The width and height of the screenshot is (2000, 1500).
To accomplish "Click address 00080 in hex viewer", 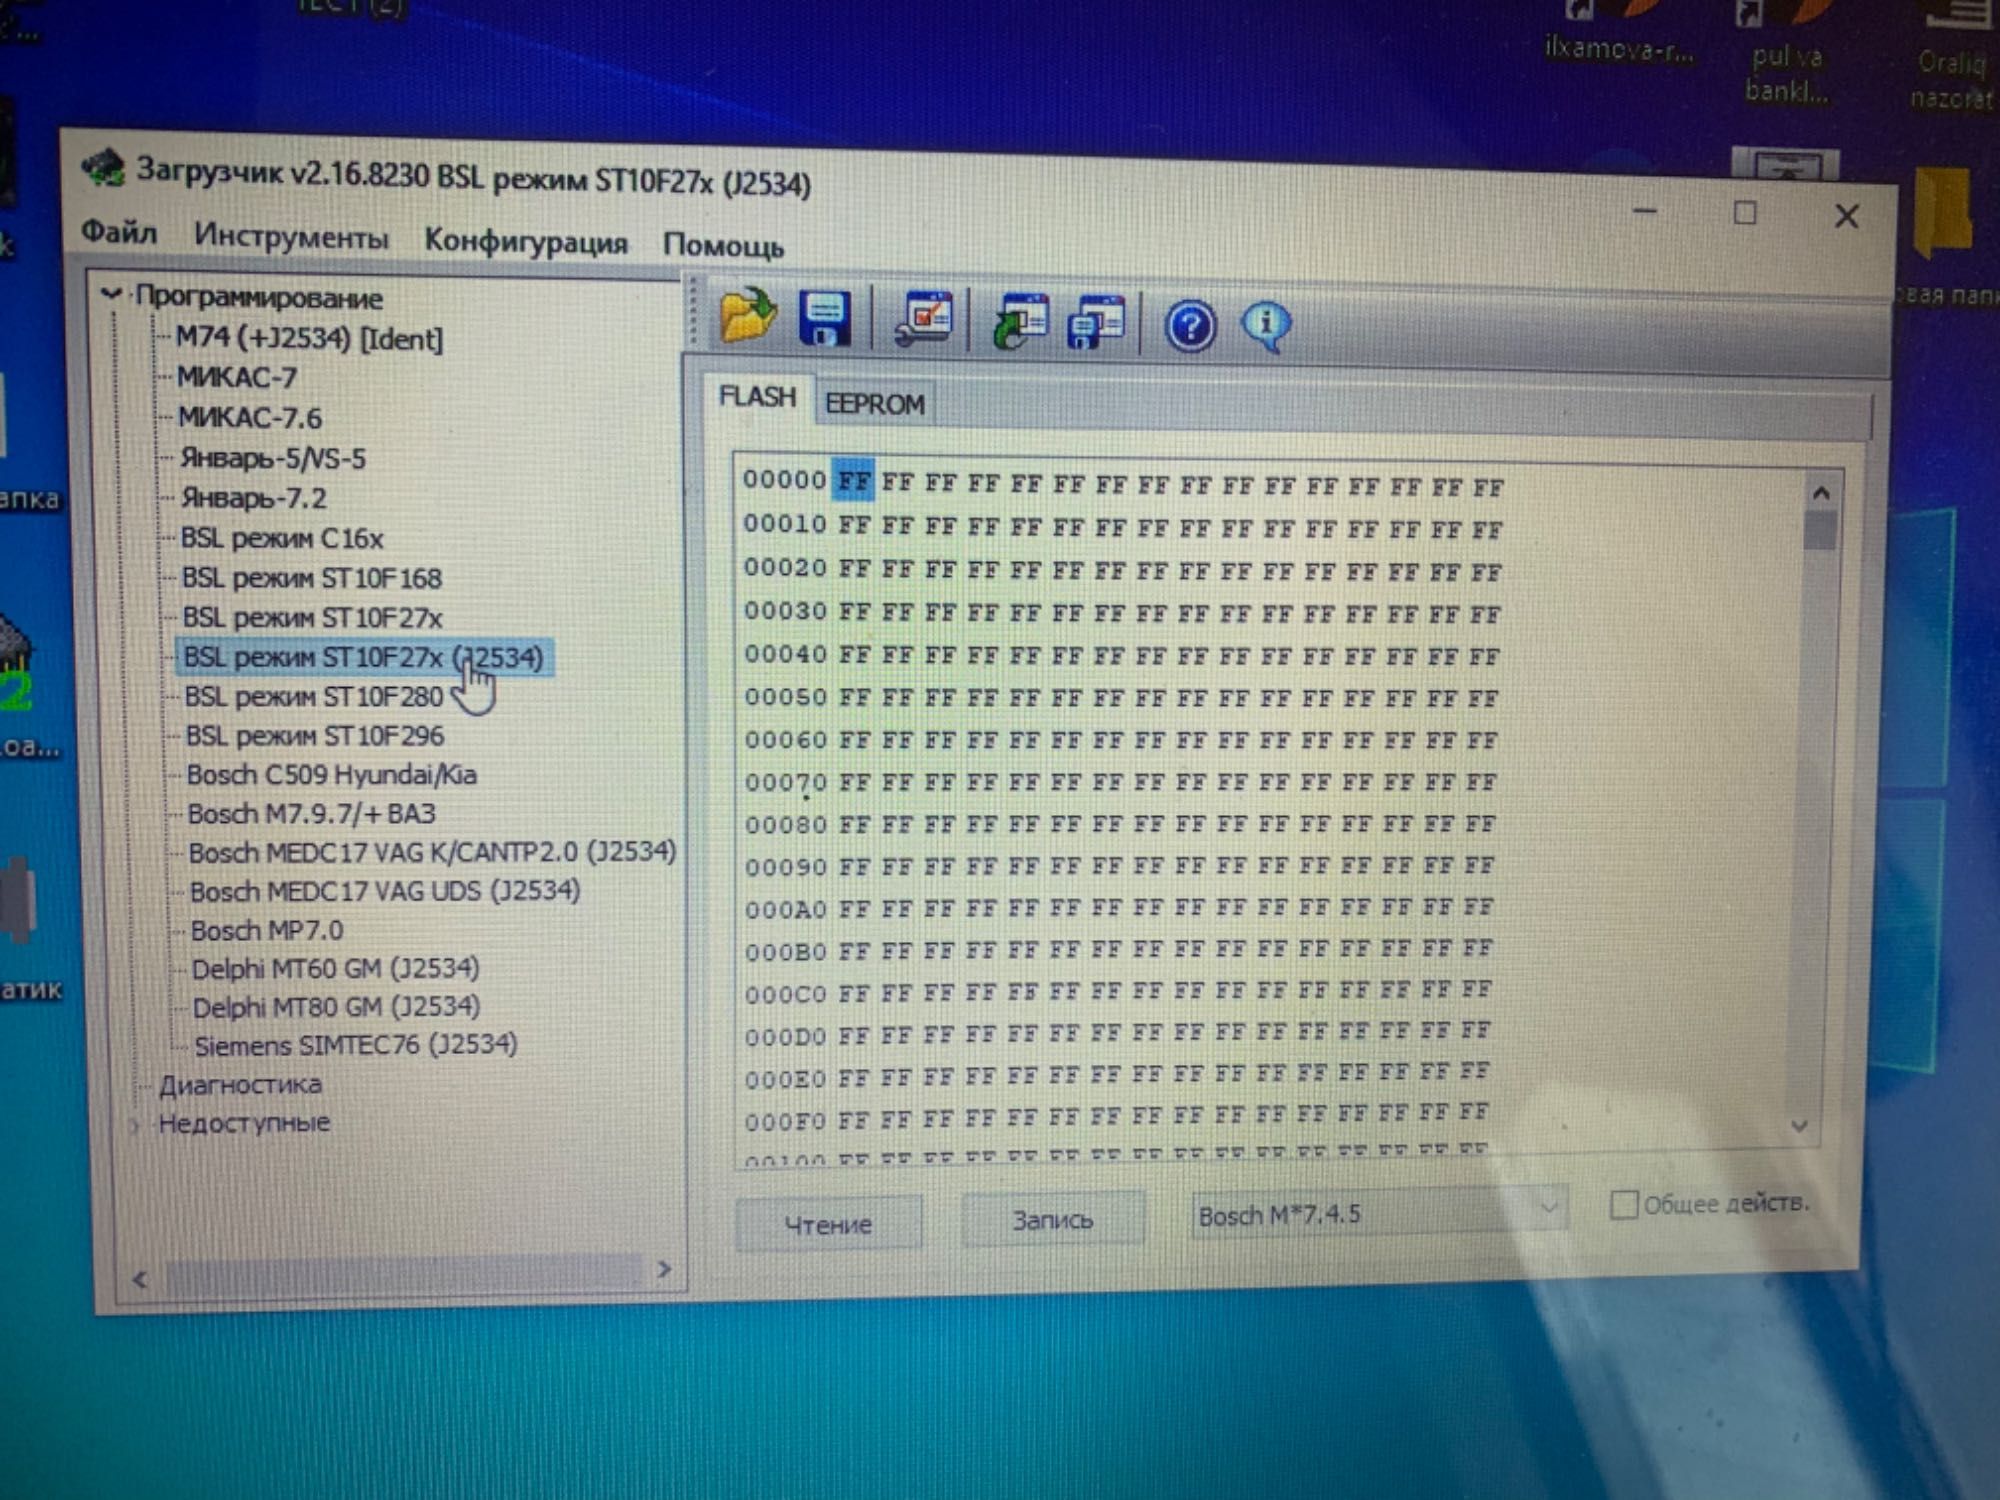I will (786, 824).
